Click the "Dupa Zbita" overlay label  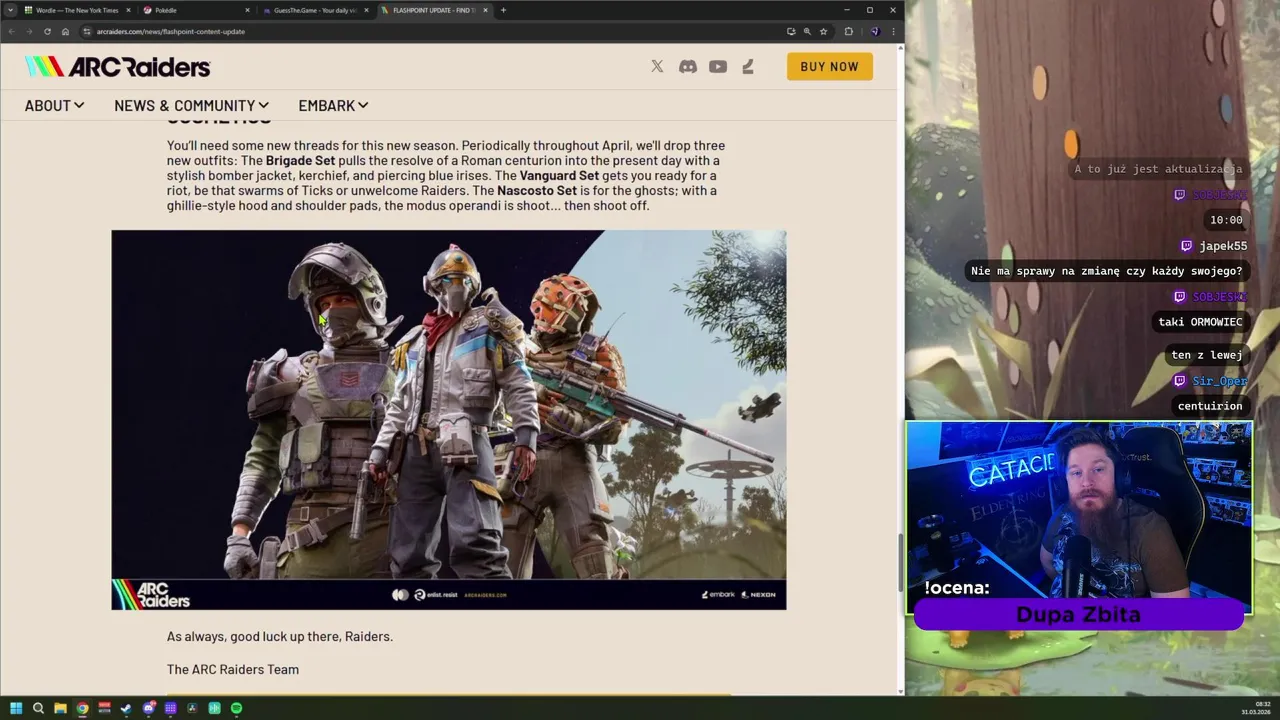pos(1078,614)
